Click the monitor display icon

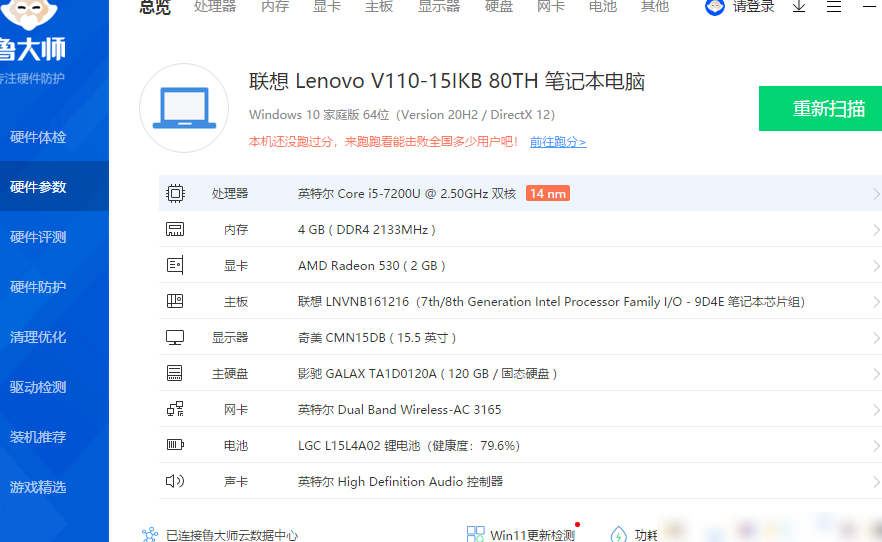coord(175,337)
